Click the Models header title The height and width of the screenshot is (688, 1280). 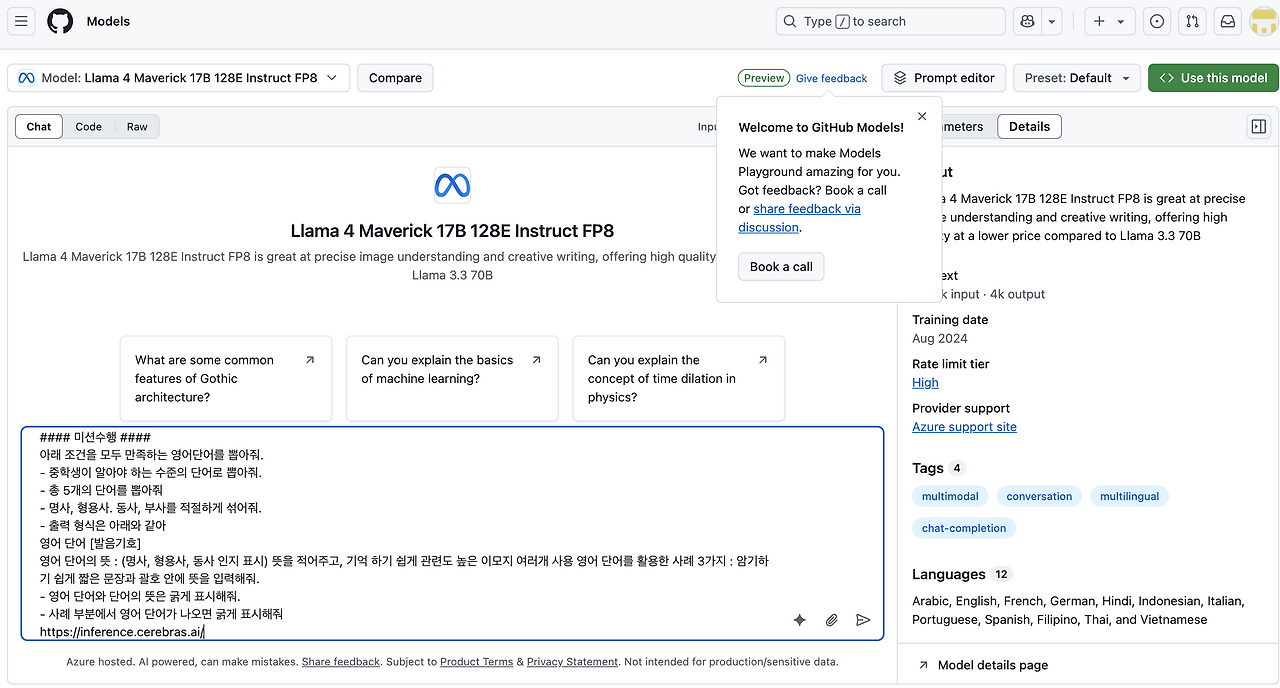tap(108, 21)
